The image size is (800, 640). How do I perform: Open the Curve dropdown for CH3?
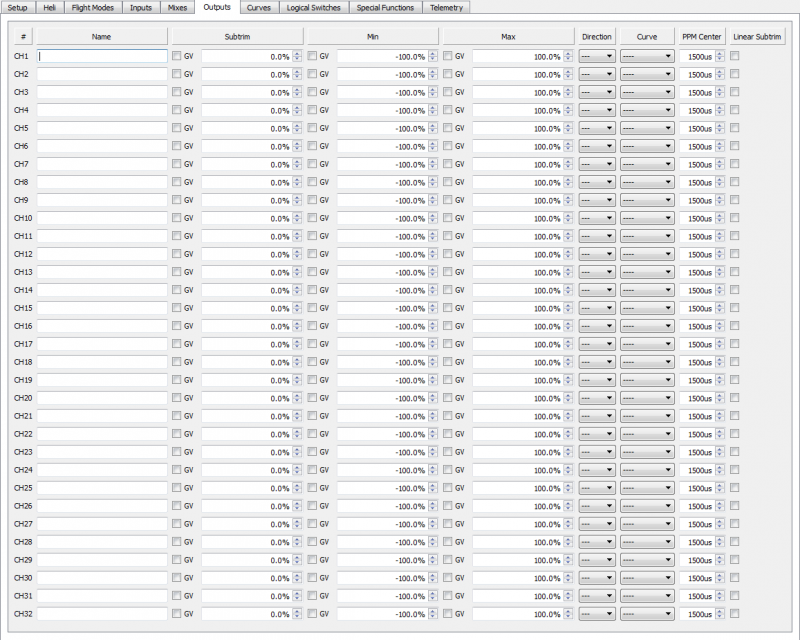click(647, 93)
